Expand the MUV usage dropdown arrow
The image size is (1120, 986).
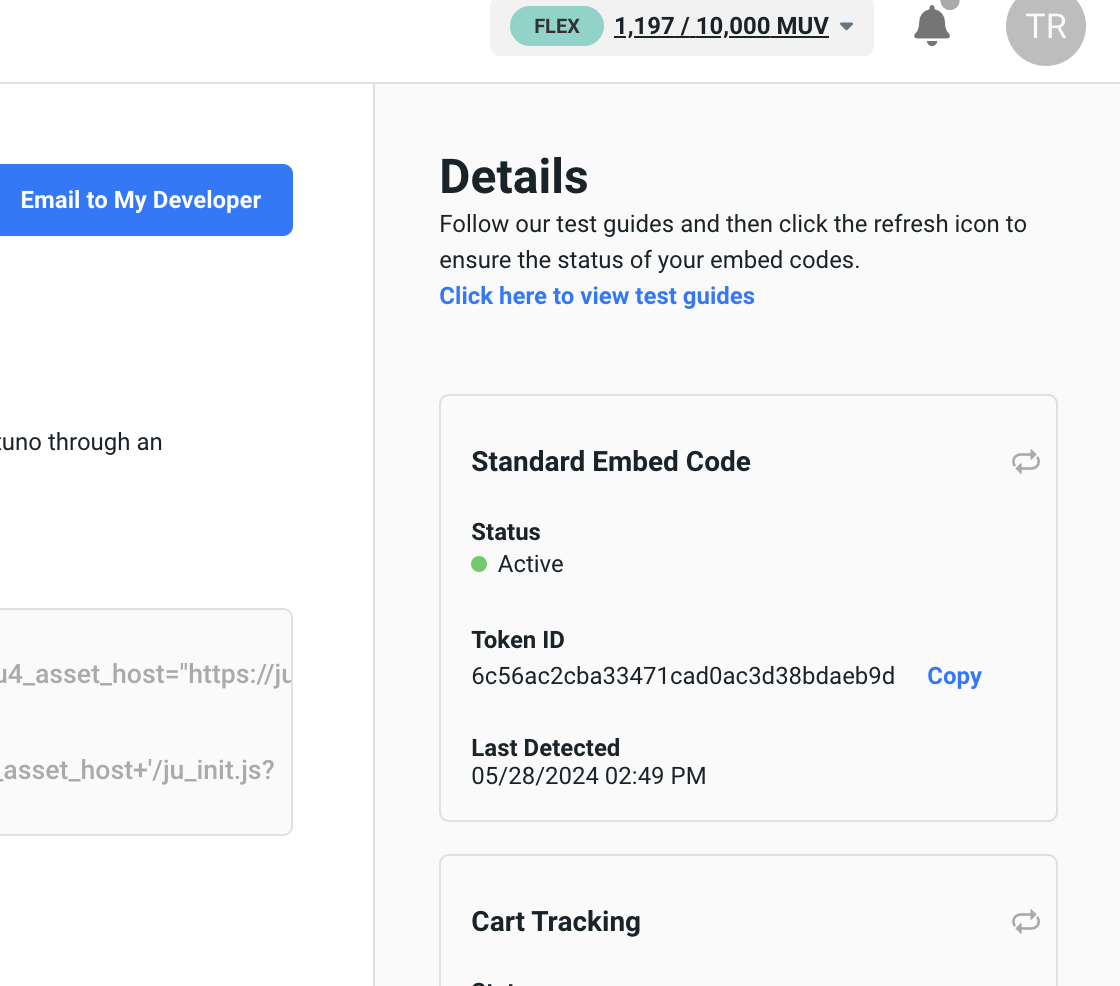point(847,27)
